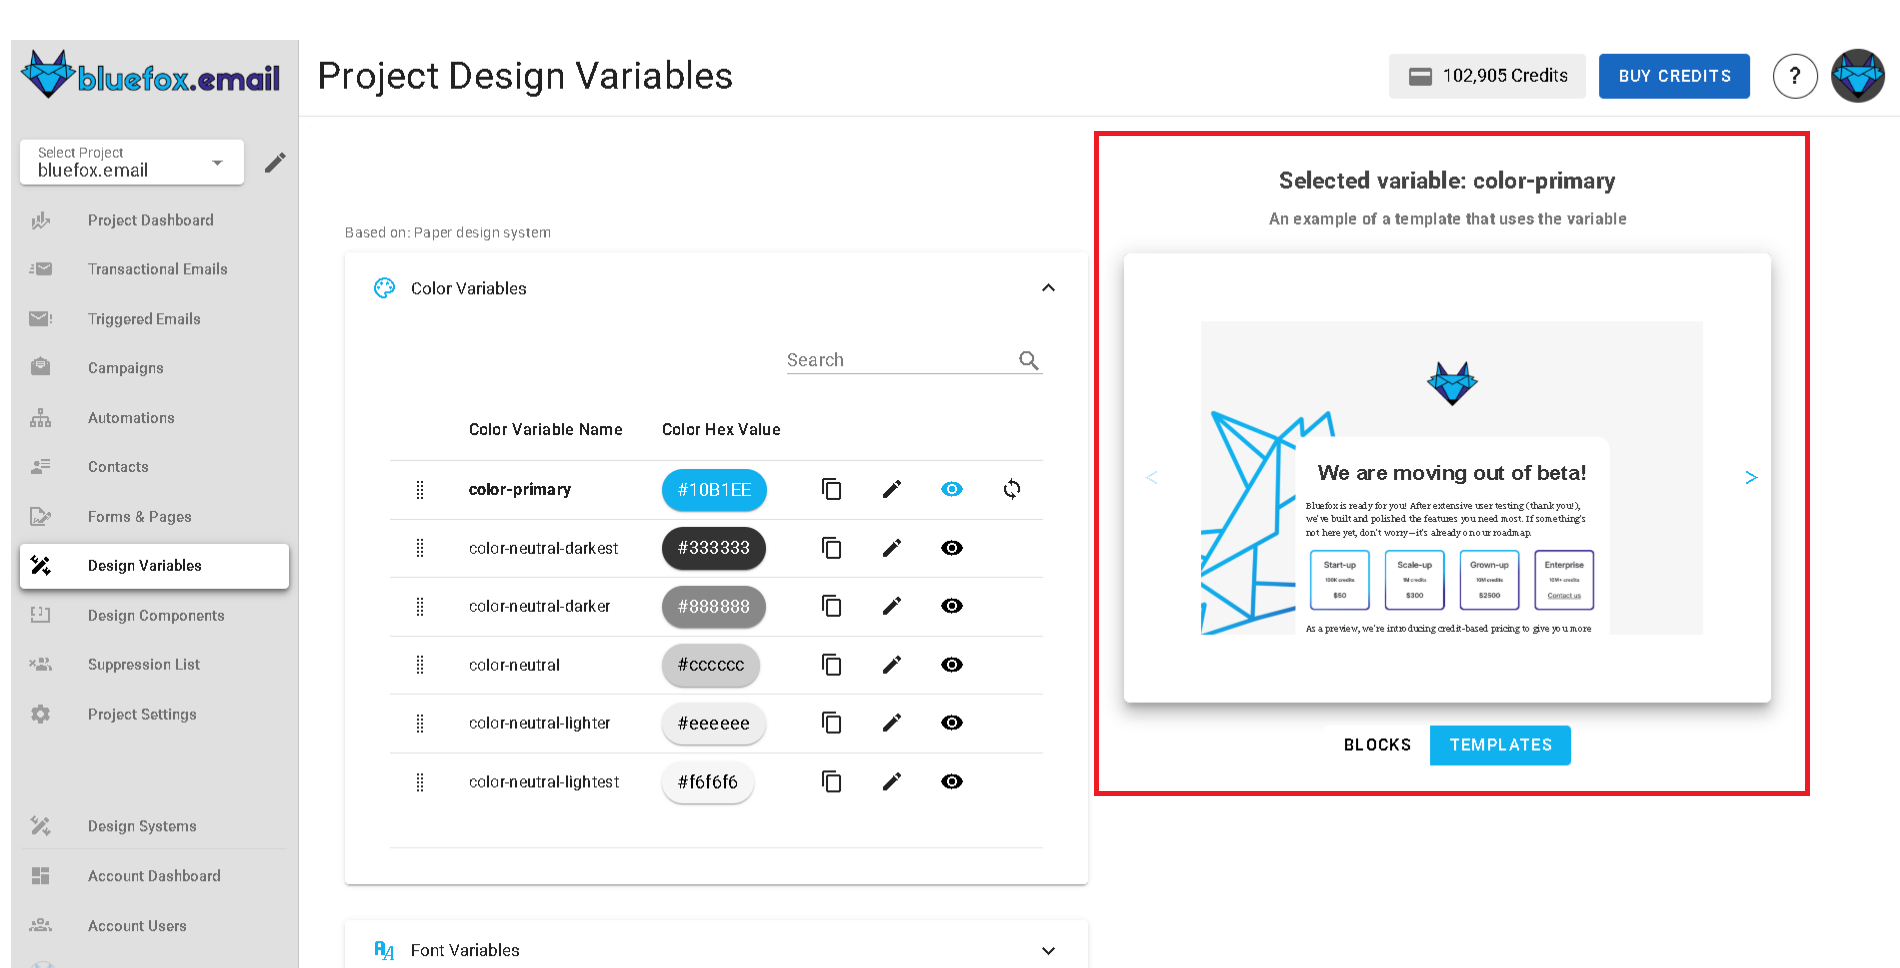The width and height of the screenshot is (1900, 968).
Task: Click the 102,905 Credits indicator
Action: coord(1487,76)
